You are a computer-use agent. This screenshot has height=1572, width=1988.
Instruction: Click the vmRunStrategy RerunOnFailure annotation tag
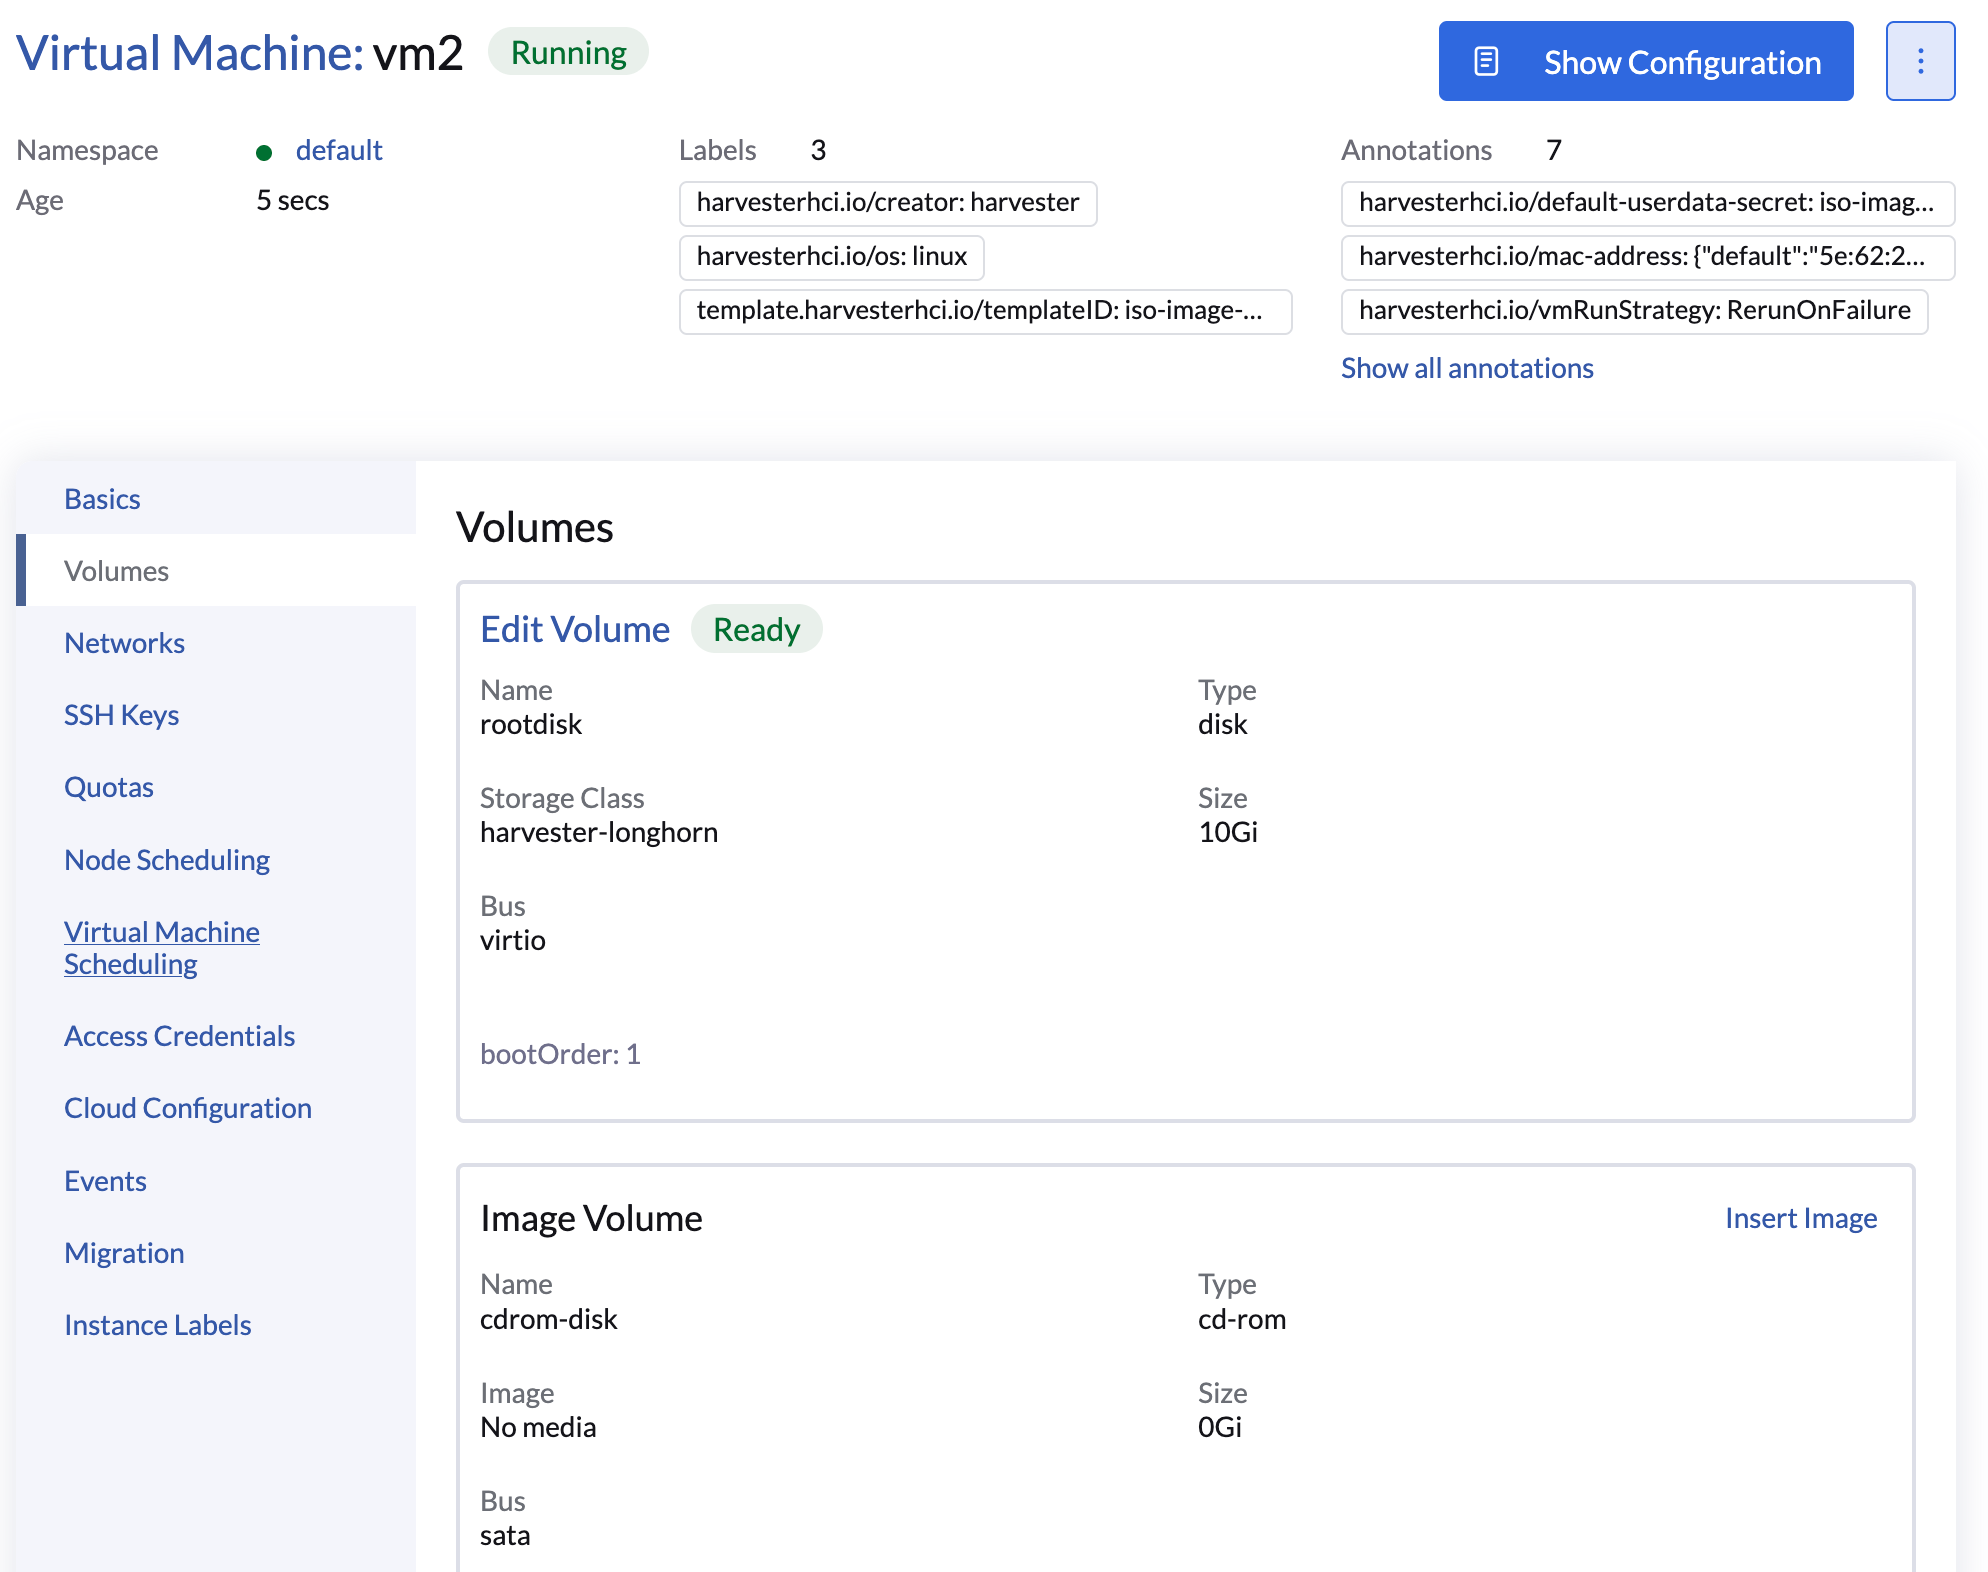pos(1633,311)
